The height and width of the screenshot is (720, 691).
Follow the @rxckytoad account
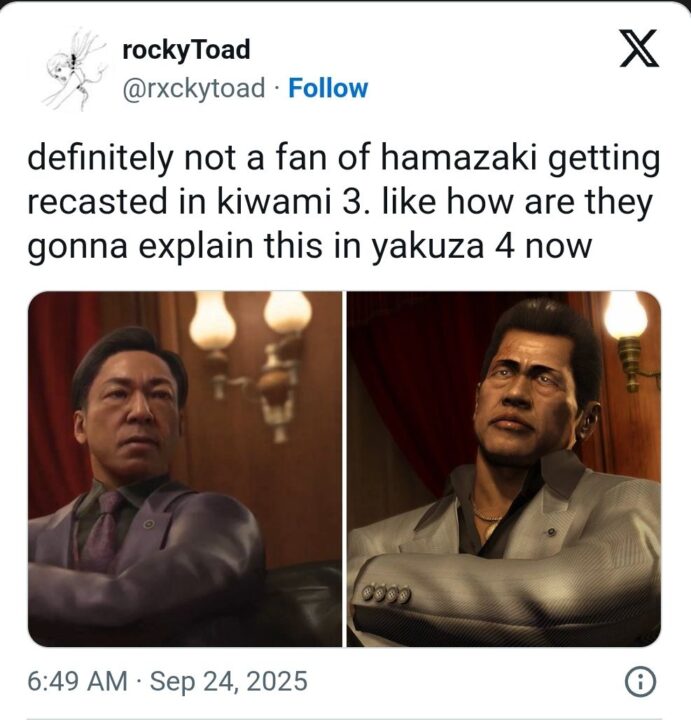coord(328,88)
